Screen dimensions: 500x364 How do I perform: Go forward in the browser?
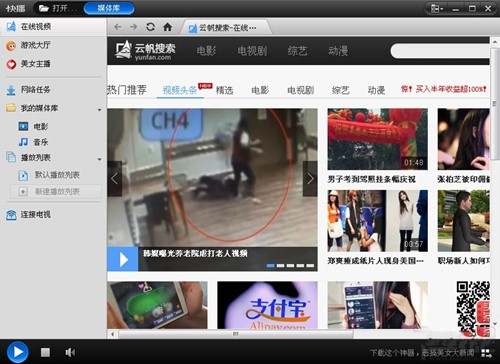(134, 27)
